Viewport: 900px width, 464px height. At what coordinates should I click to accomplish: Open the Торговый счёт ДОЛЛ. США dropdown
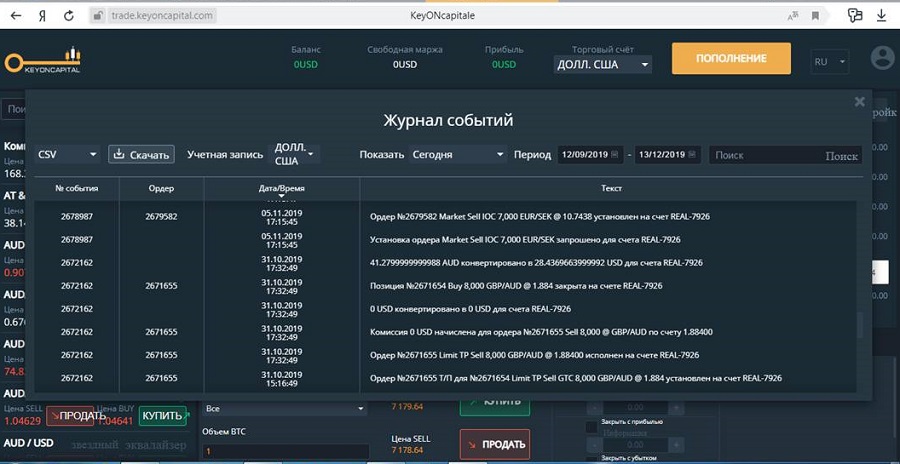[603, 64]
